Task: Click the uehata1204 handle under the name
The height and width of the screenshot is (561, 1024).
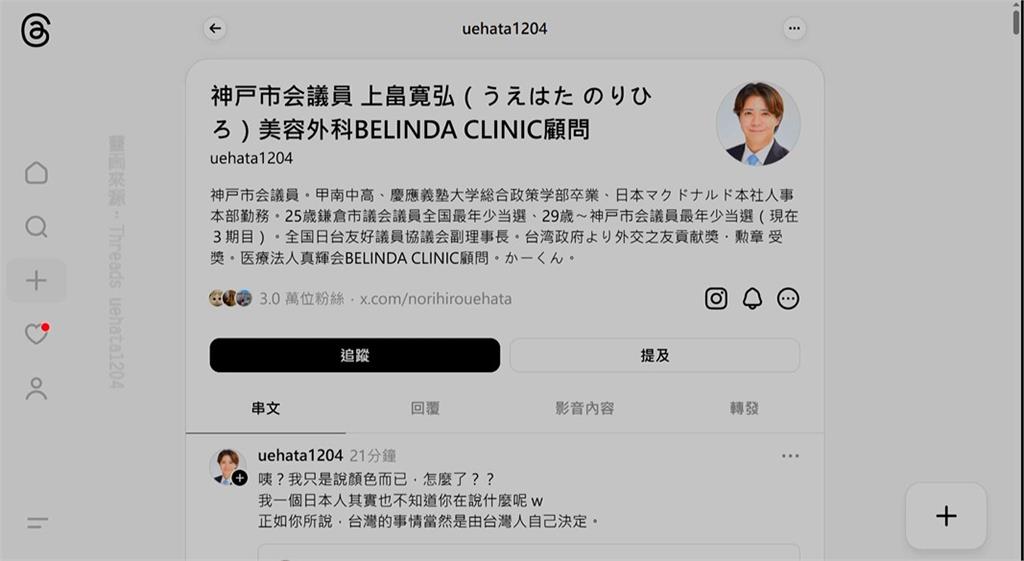Action: point(251,158)
